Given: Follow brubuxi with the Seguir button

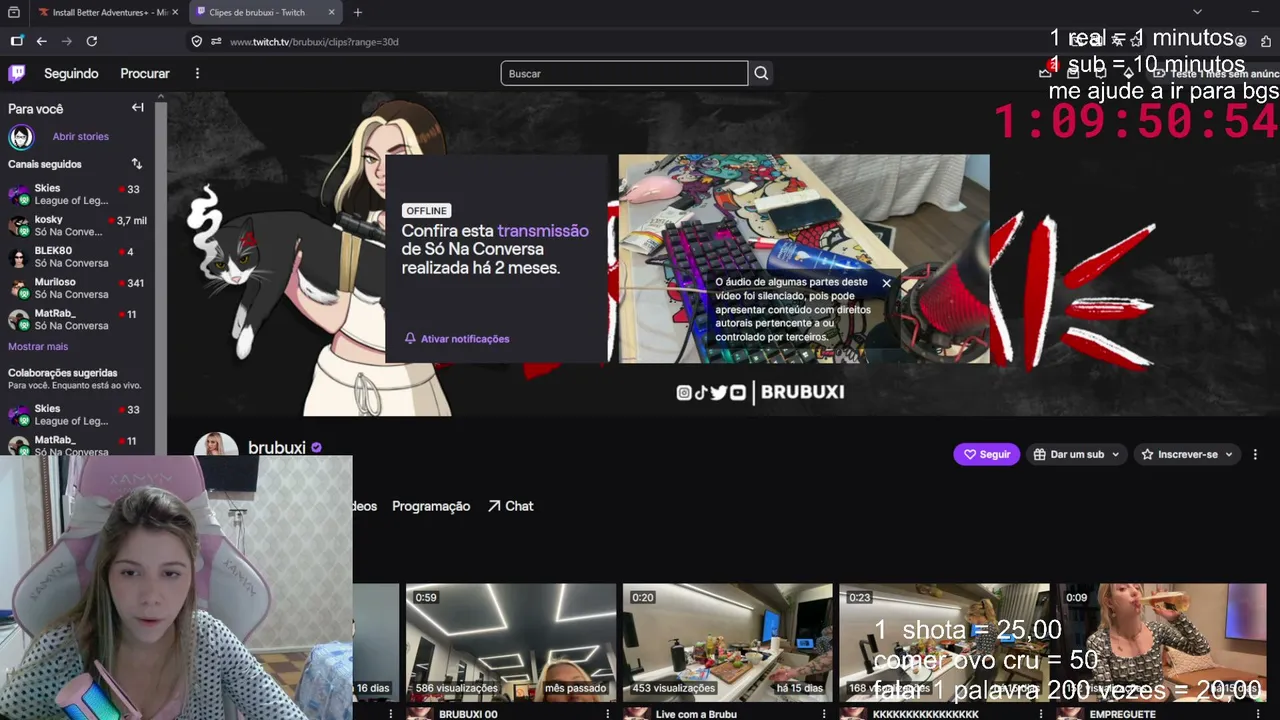Looking at the screenshot, I should click(986, 454).
